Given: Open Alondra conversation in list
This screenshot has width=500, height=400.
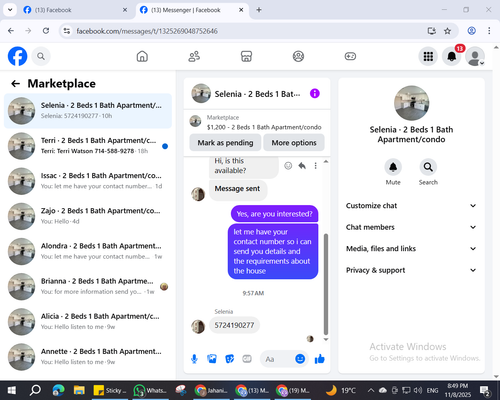Looking at the screenshot, I should (x=88, y=251).
